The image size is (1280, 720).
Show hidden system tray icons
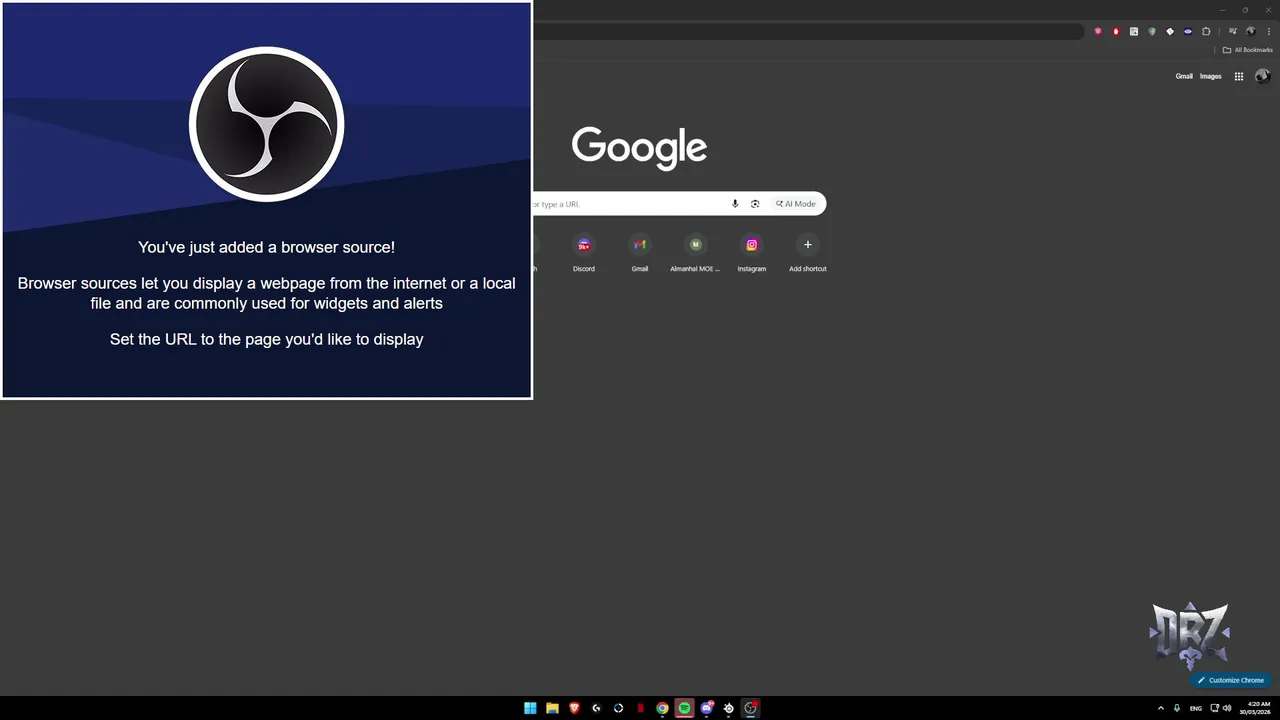(1160, 708)
